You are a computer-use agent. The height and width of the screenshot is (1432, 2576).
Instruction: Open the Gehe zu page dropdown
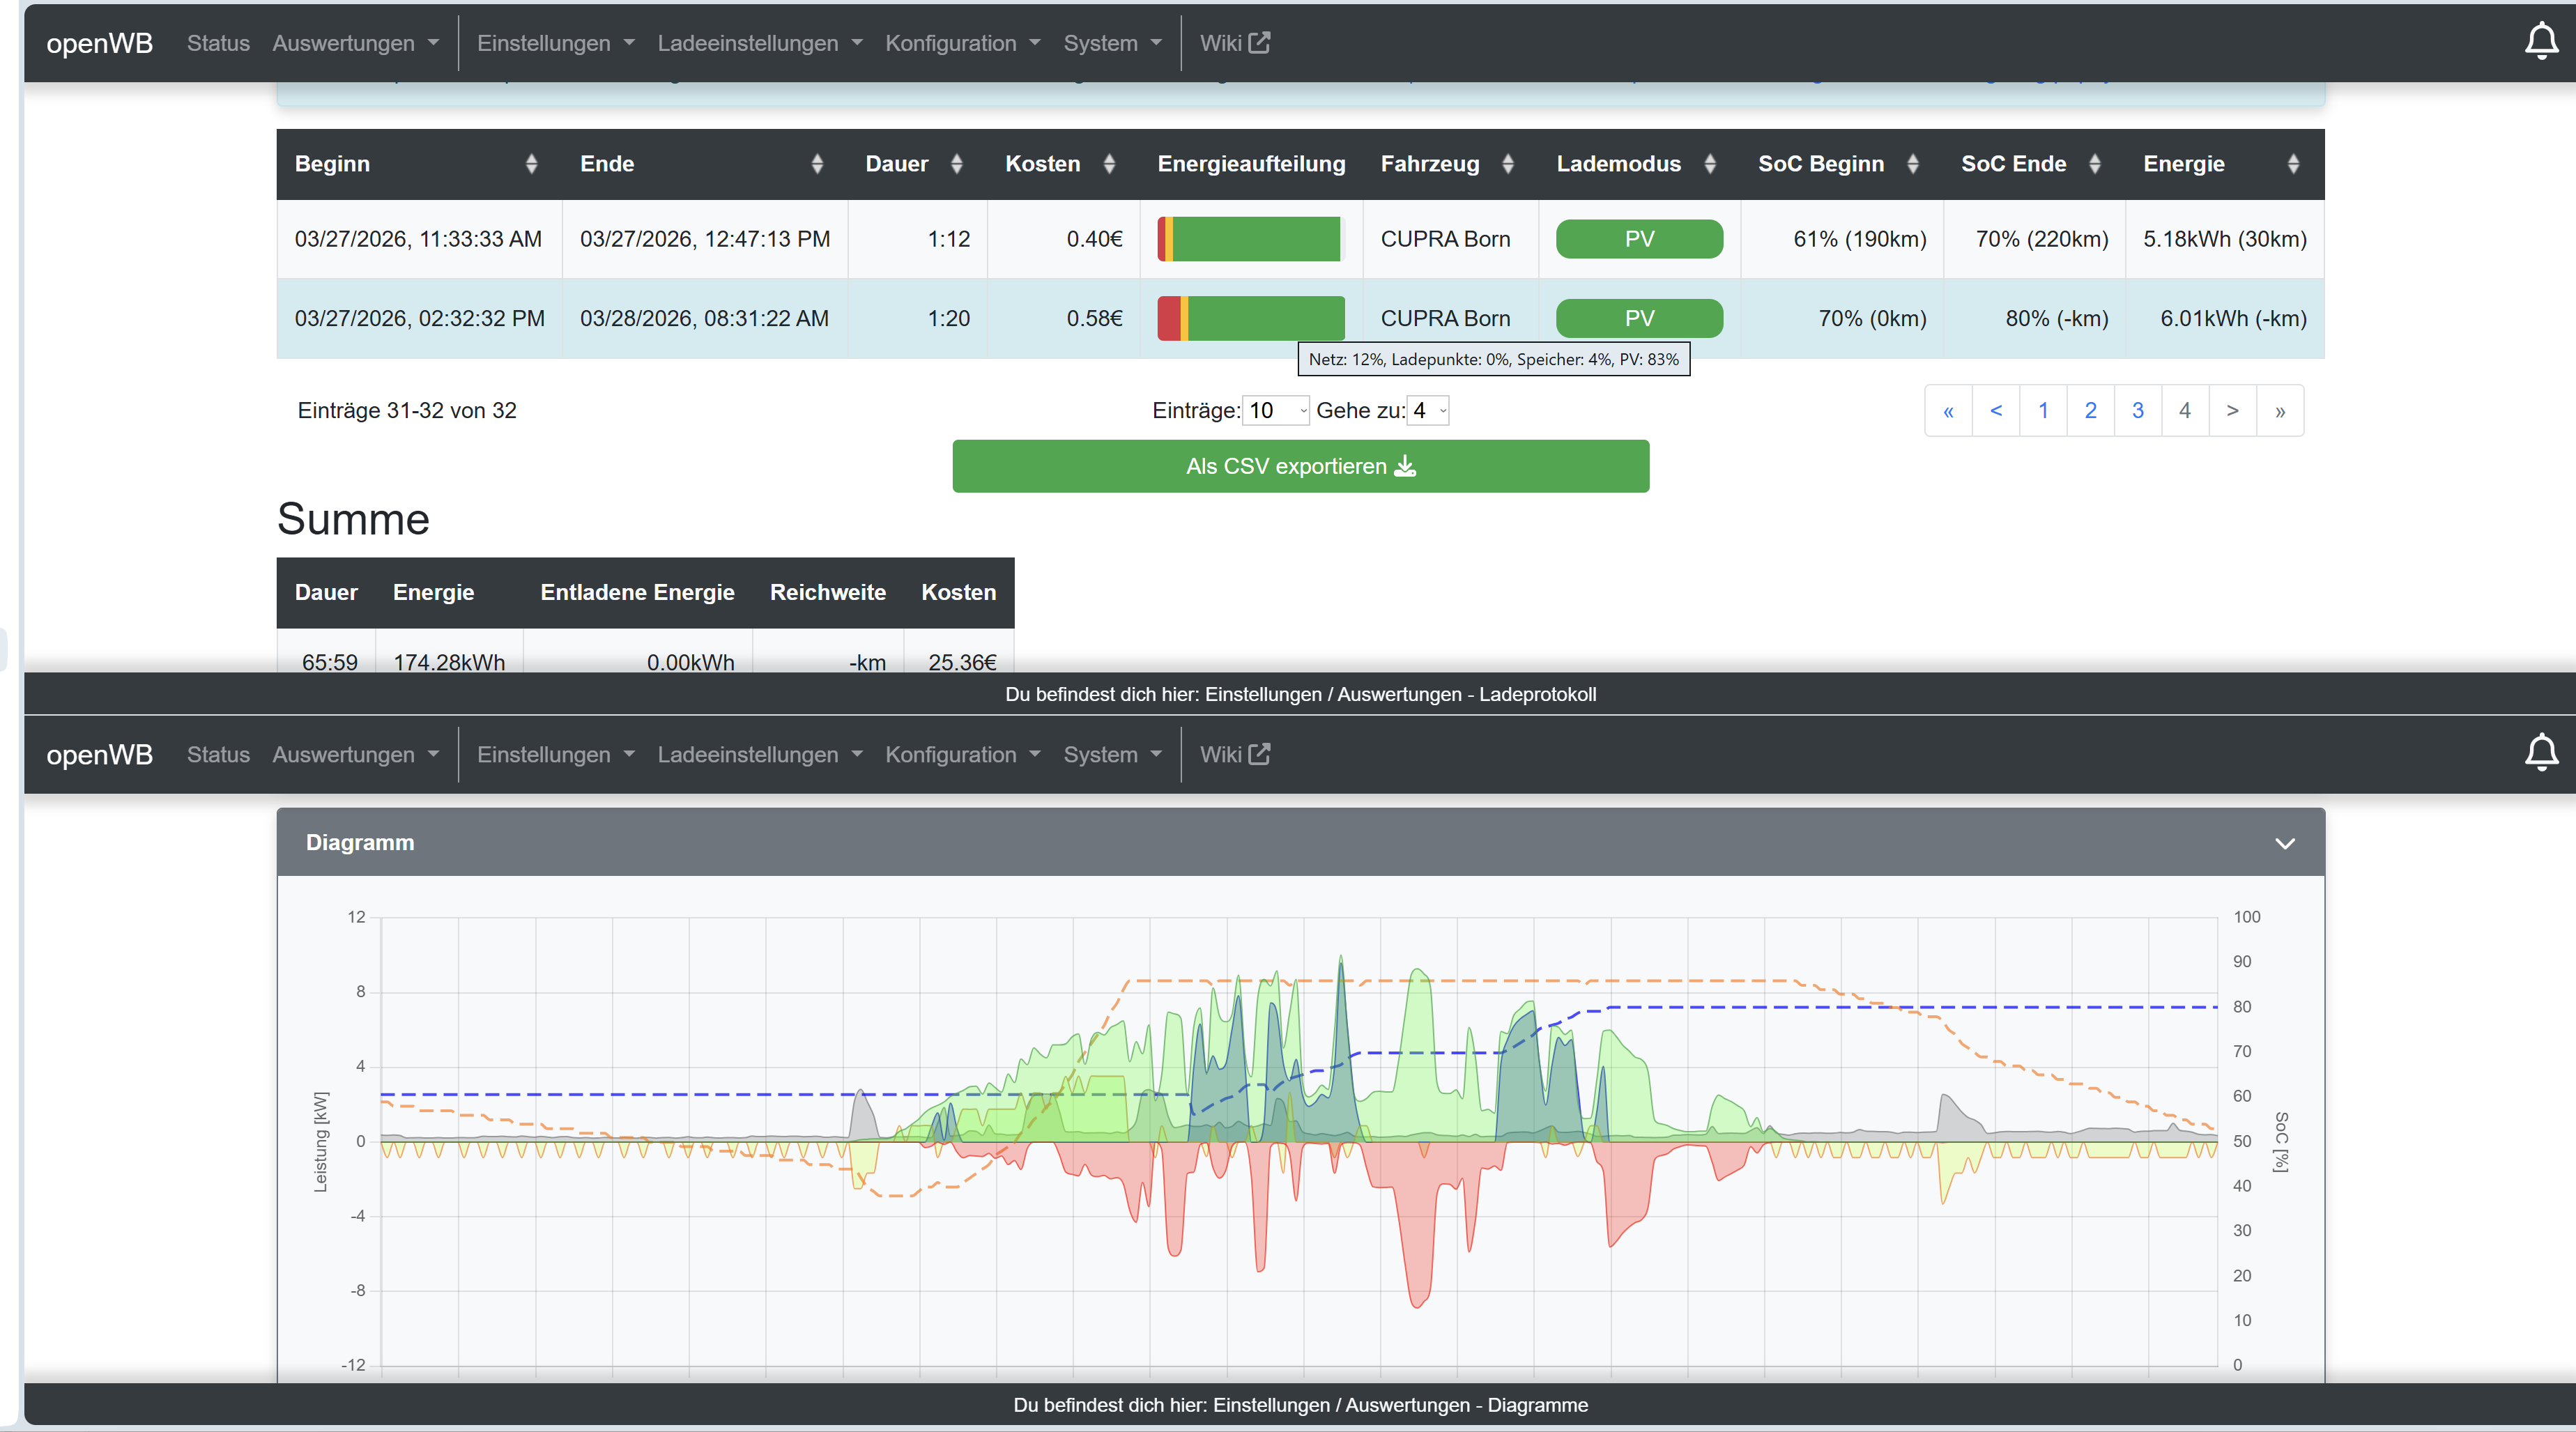coord(1428,410)
